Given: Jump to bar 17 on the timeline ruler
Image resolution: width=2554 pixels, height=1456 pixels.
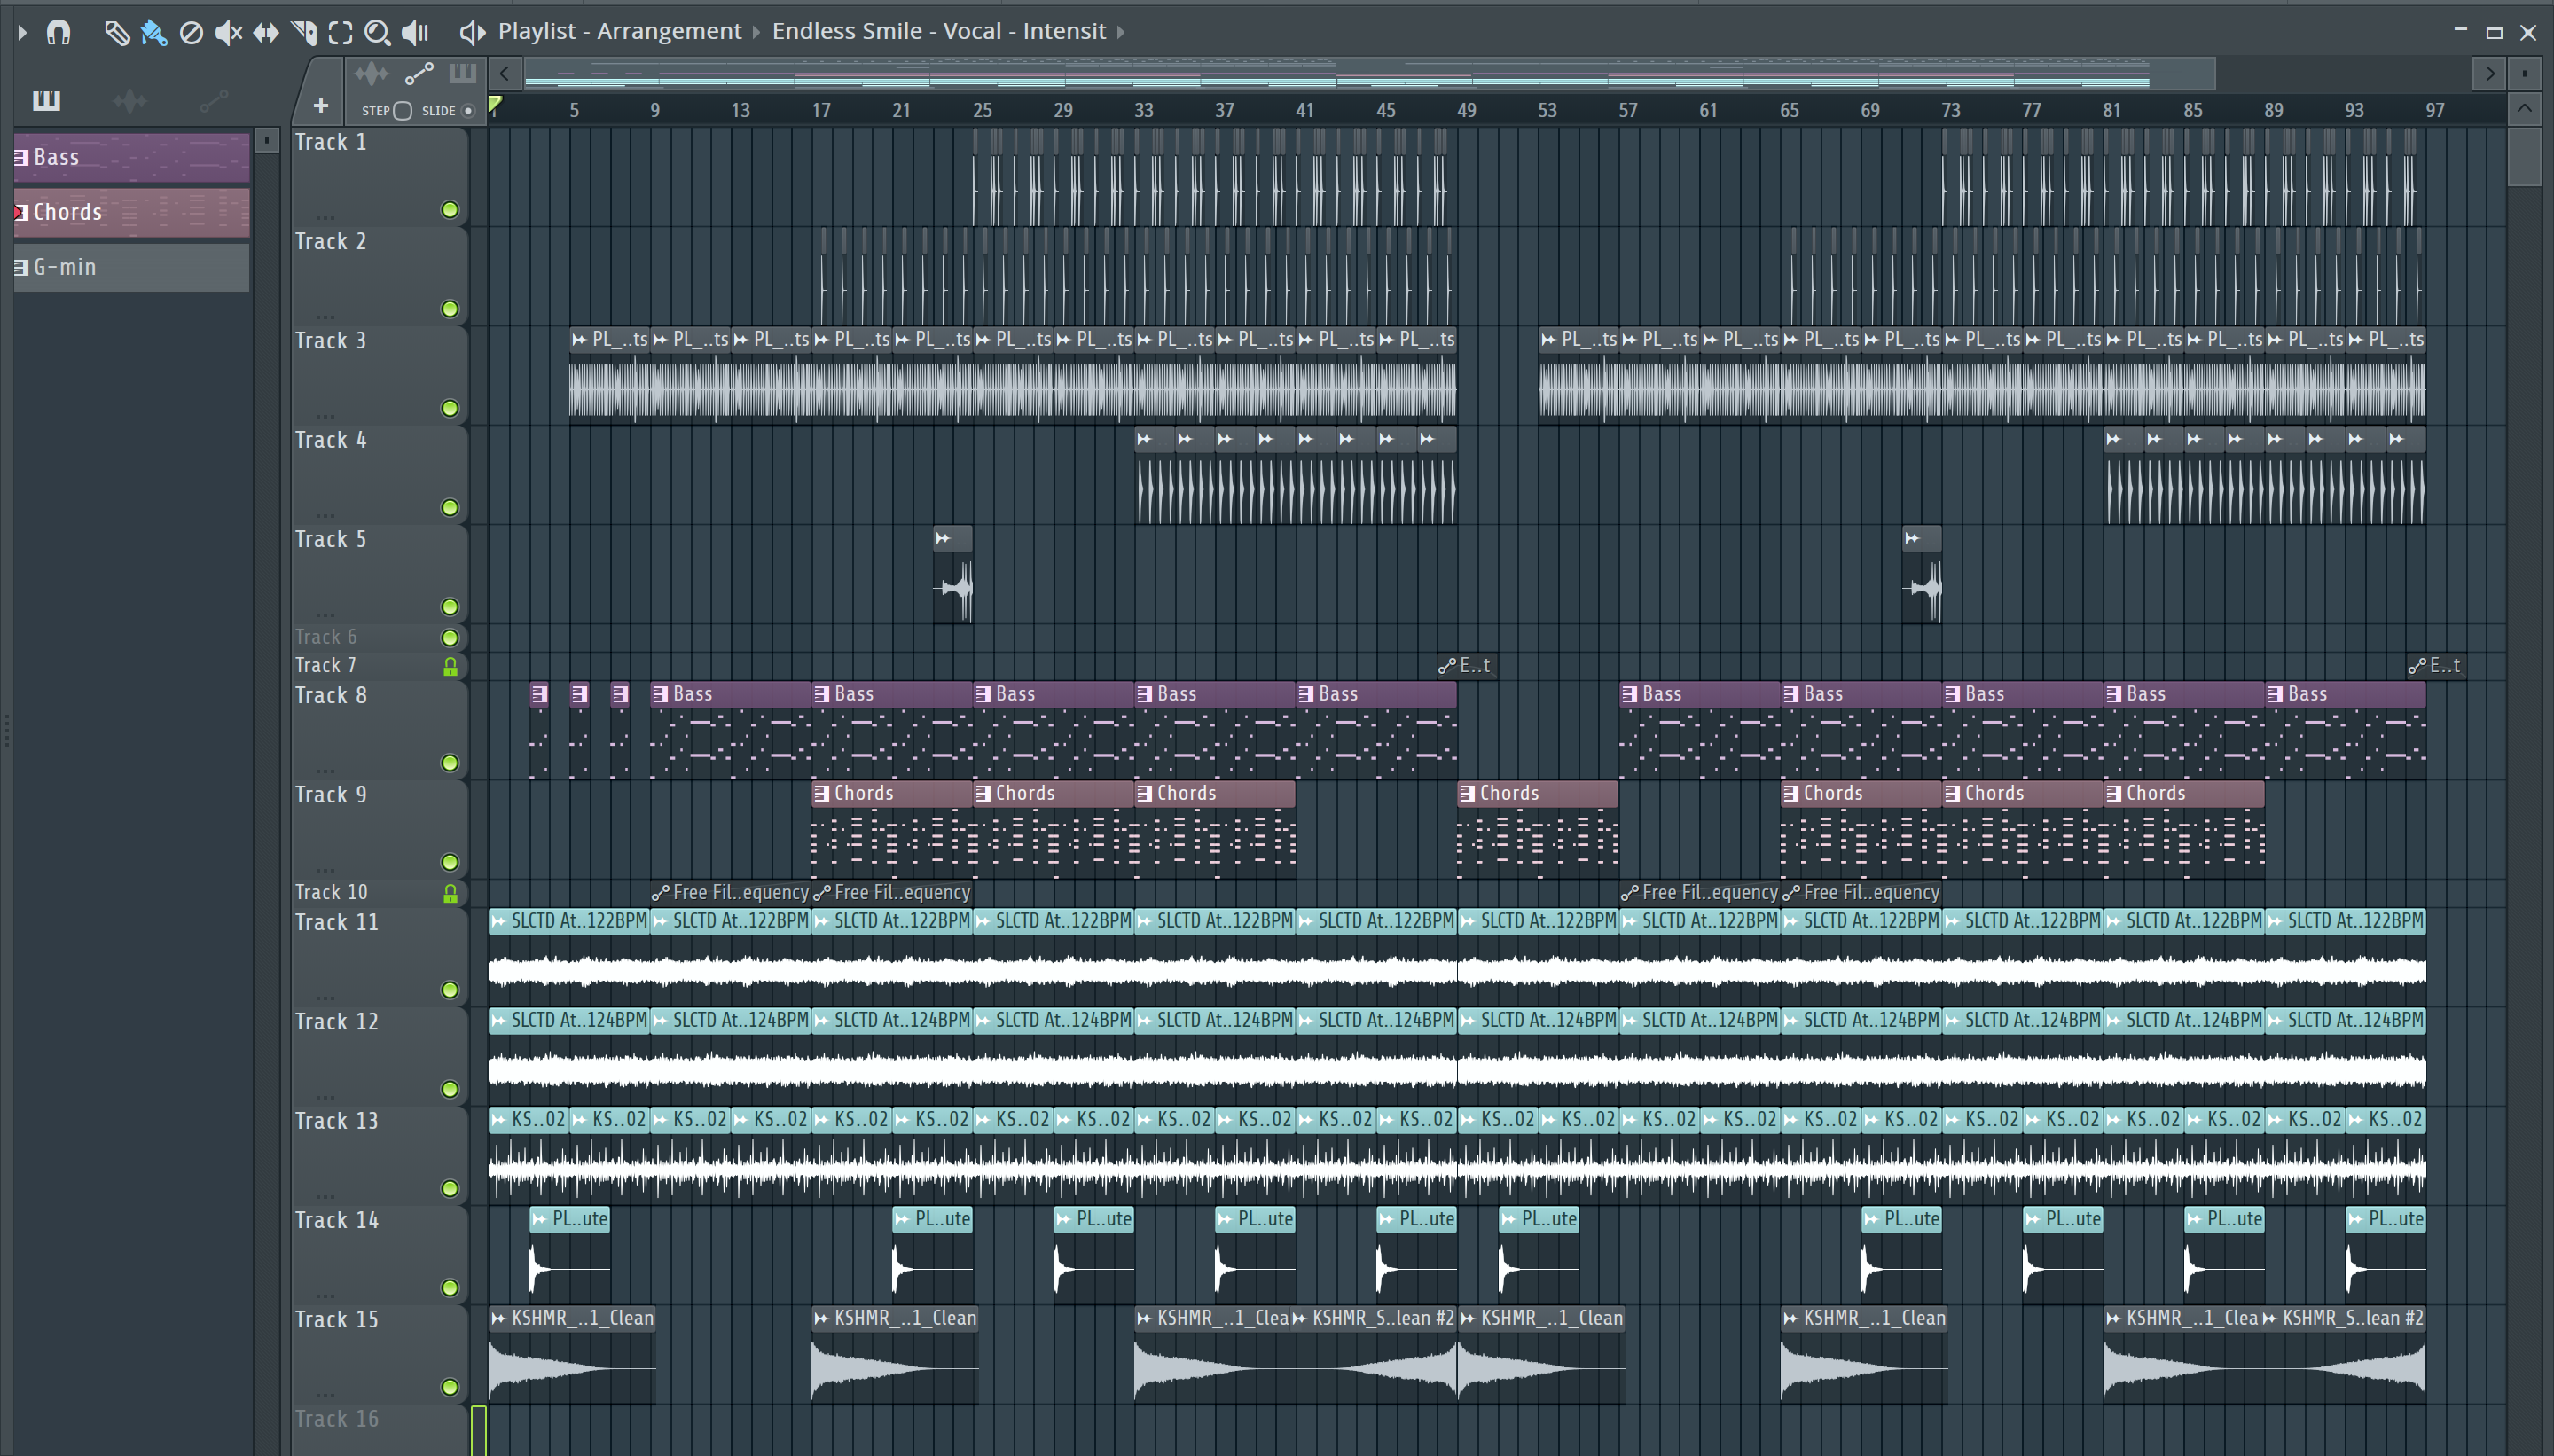Looking at the screenshot, I should [x=821, y=110].
